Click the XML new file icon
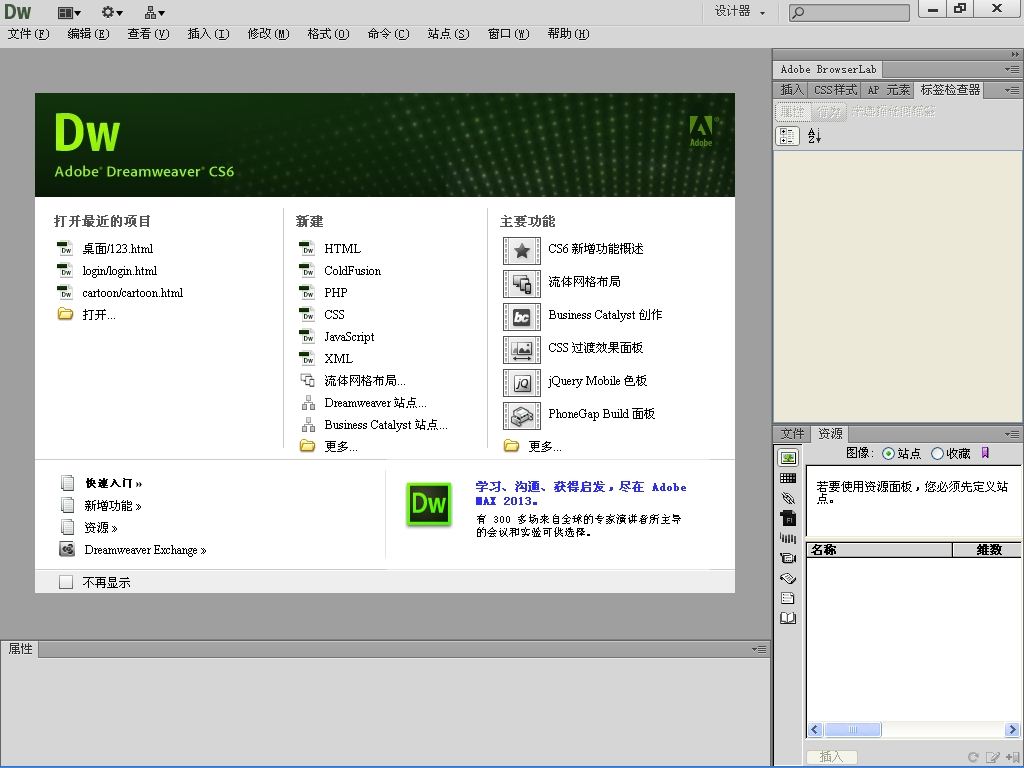The width and height of the screenshot is (1024, 768). pos(308,359)
